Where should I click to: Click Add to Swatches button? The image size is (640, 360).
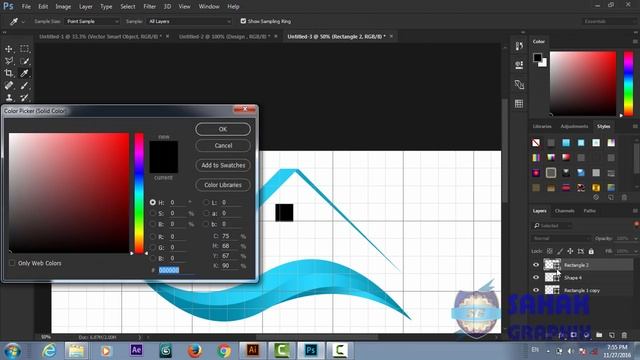point(223,165)
